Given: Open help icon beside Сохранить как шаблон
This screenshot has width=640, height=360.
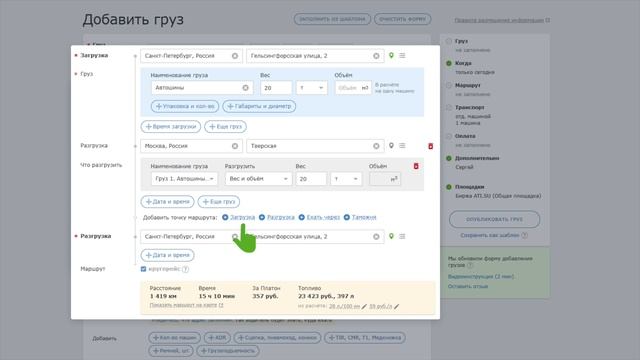Looking at the screenshot, I should tap(524, 236).
